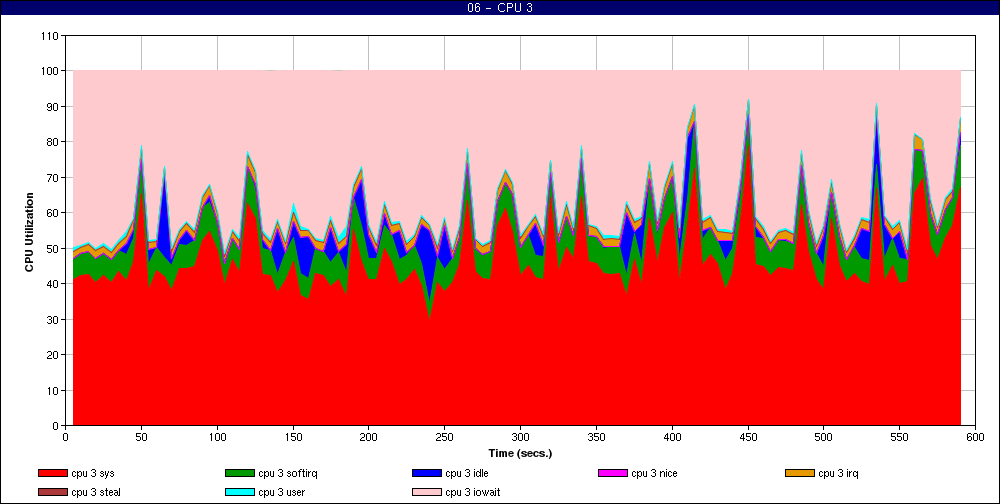Click the 60 value on the y-axis
This screenshot has width=1000, height=504.
tap(54, 212)
